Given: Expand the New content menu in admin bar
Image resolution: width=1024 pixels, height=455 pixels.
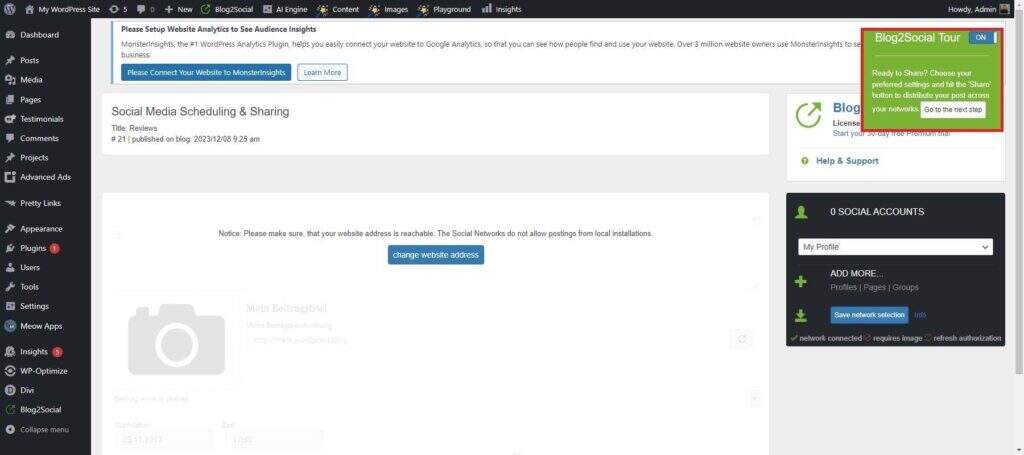Looking at the screenshot, I should 178,9.
